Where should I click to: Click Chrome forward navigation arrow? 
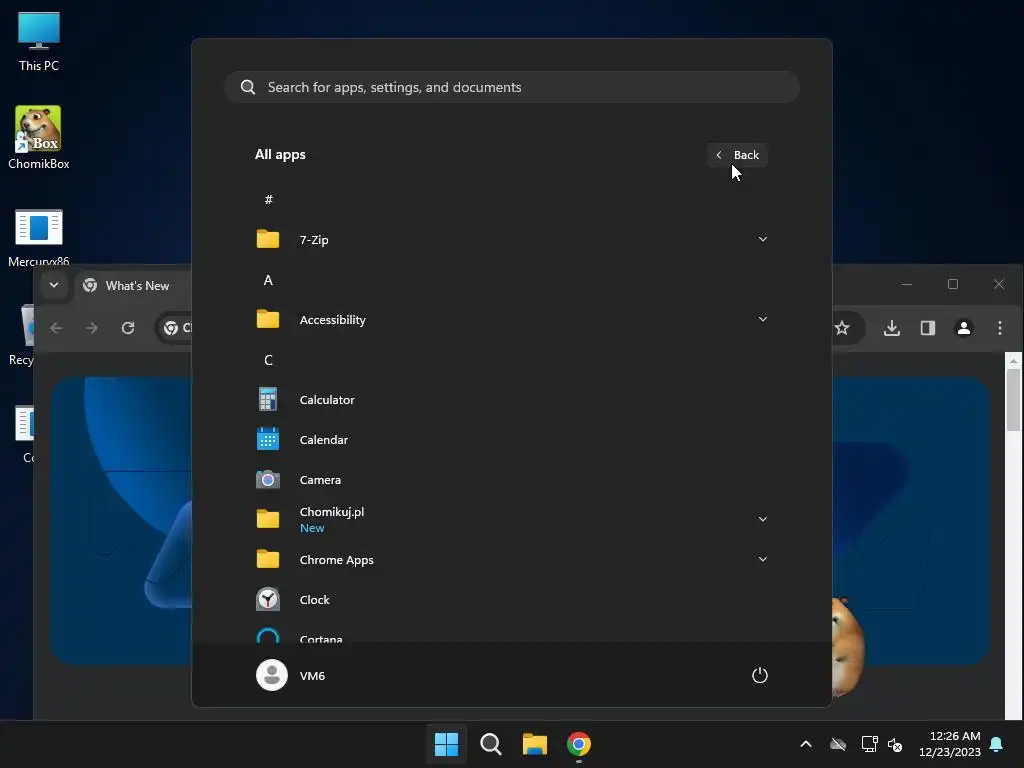92,328
